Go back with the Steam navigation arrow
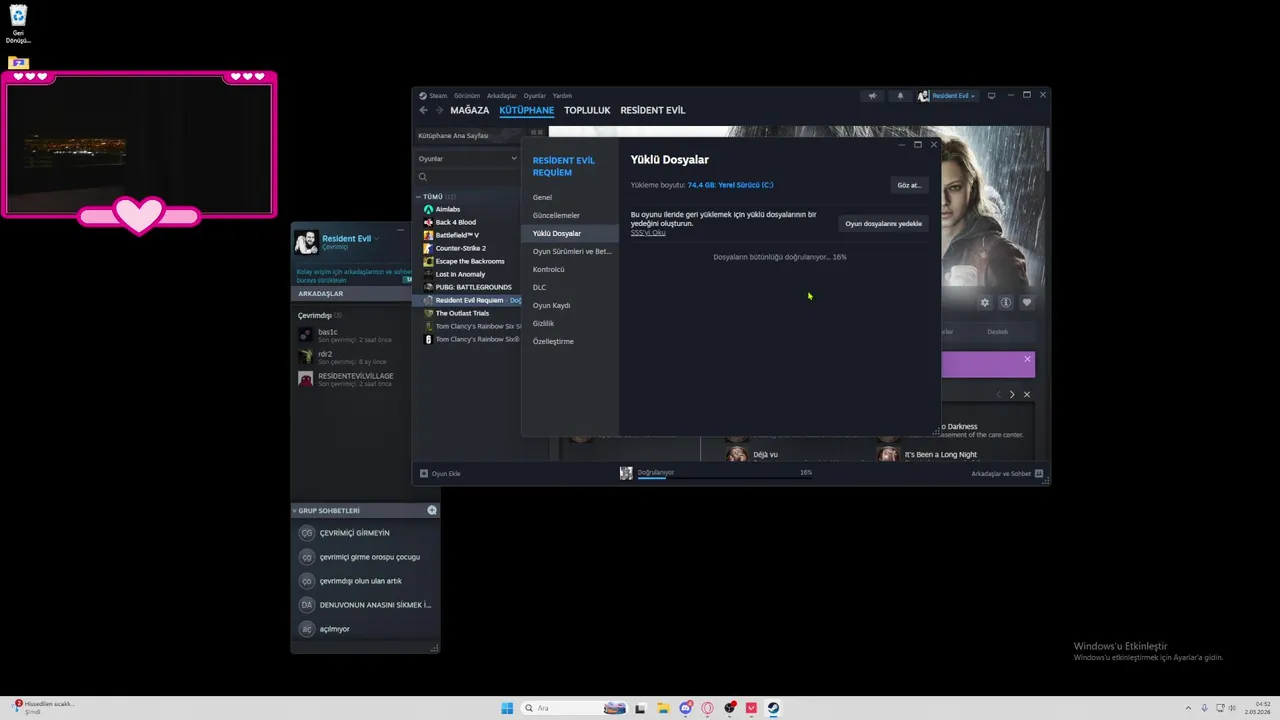Image resolution: width=1280 pixels, height=720 pixels. pos(423,110)
